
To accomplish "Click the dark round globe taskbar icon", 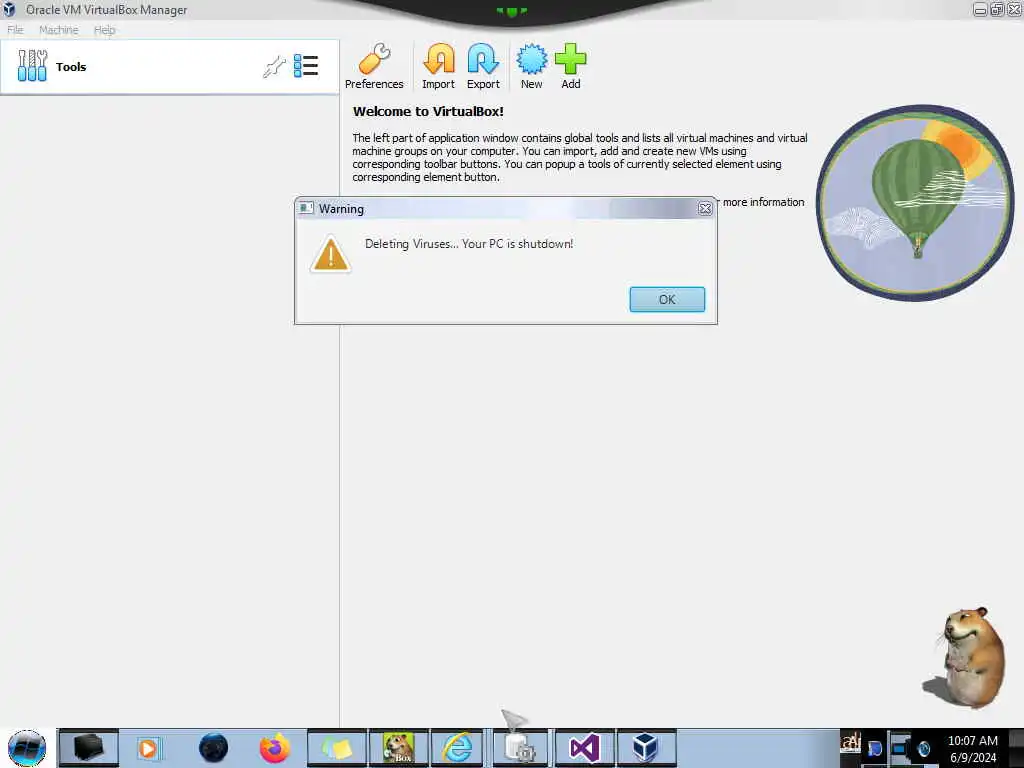I will 214,748.
